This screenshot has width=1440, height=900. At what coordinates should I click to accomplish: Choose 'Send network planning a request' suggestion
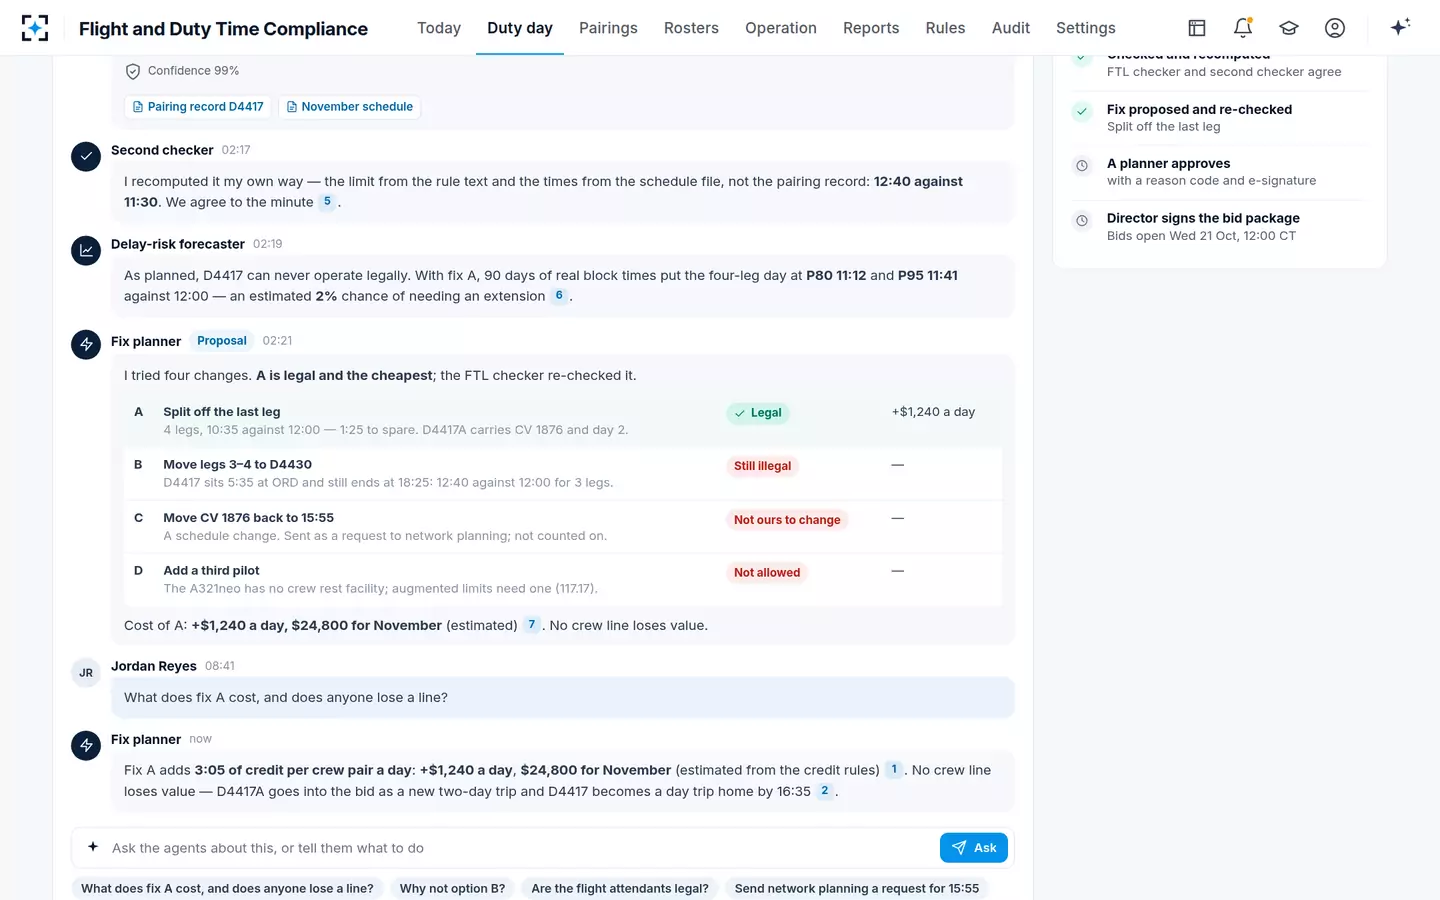click(857, 888)
